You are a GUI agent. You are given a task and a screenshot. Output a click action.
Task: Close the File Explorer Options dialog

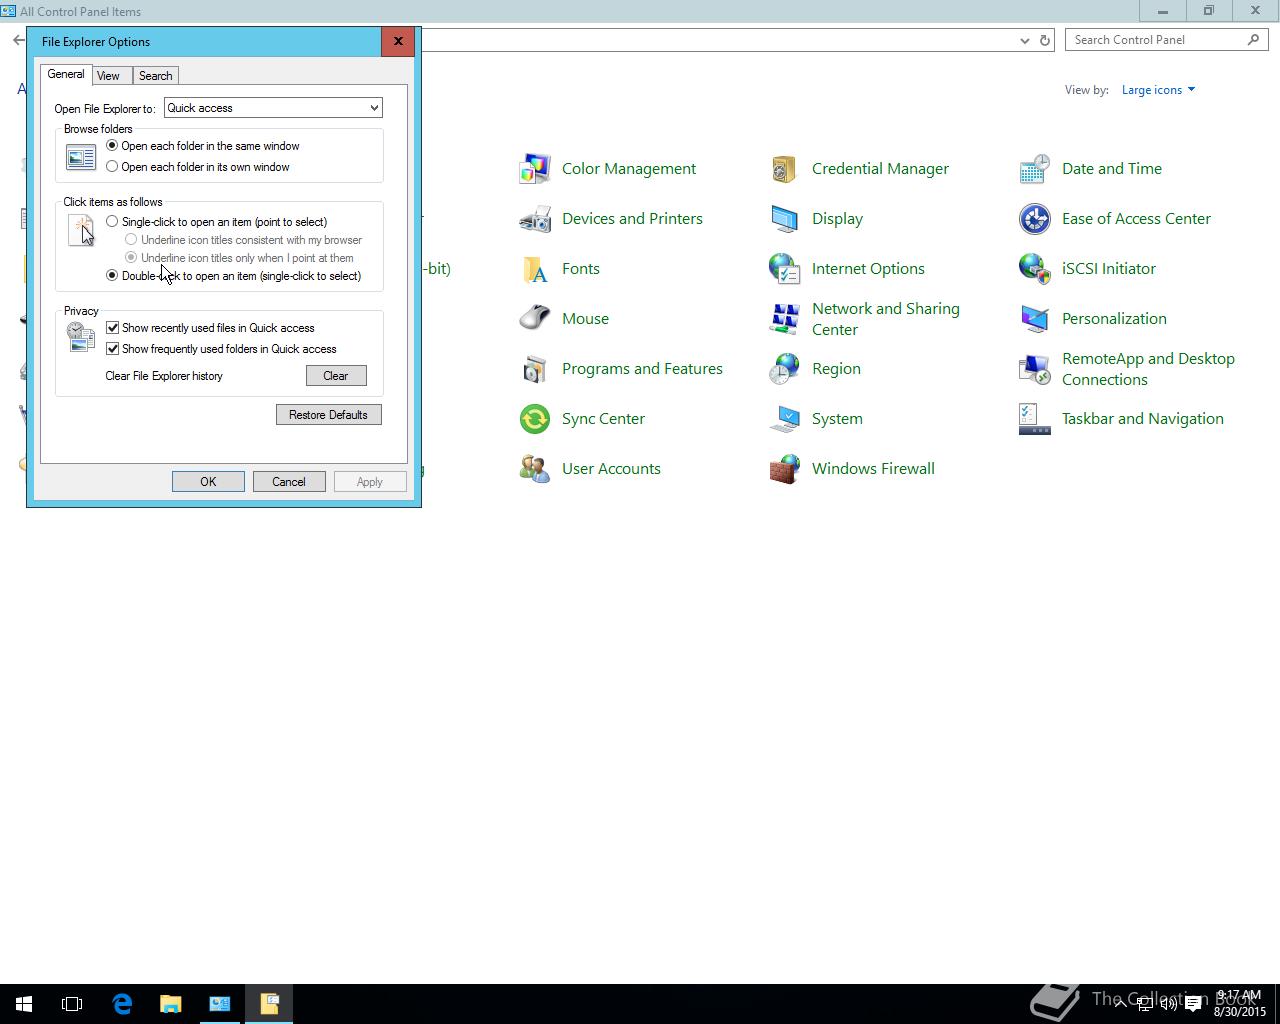tap(398, 41)
